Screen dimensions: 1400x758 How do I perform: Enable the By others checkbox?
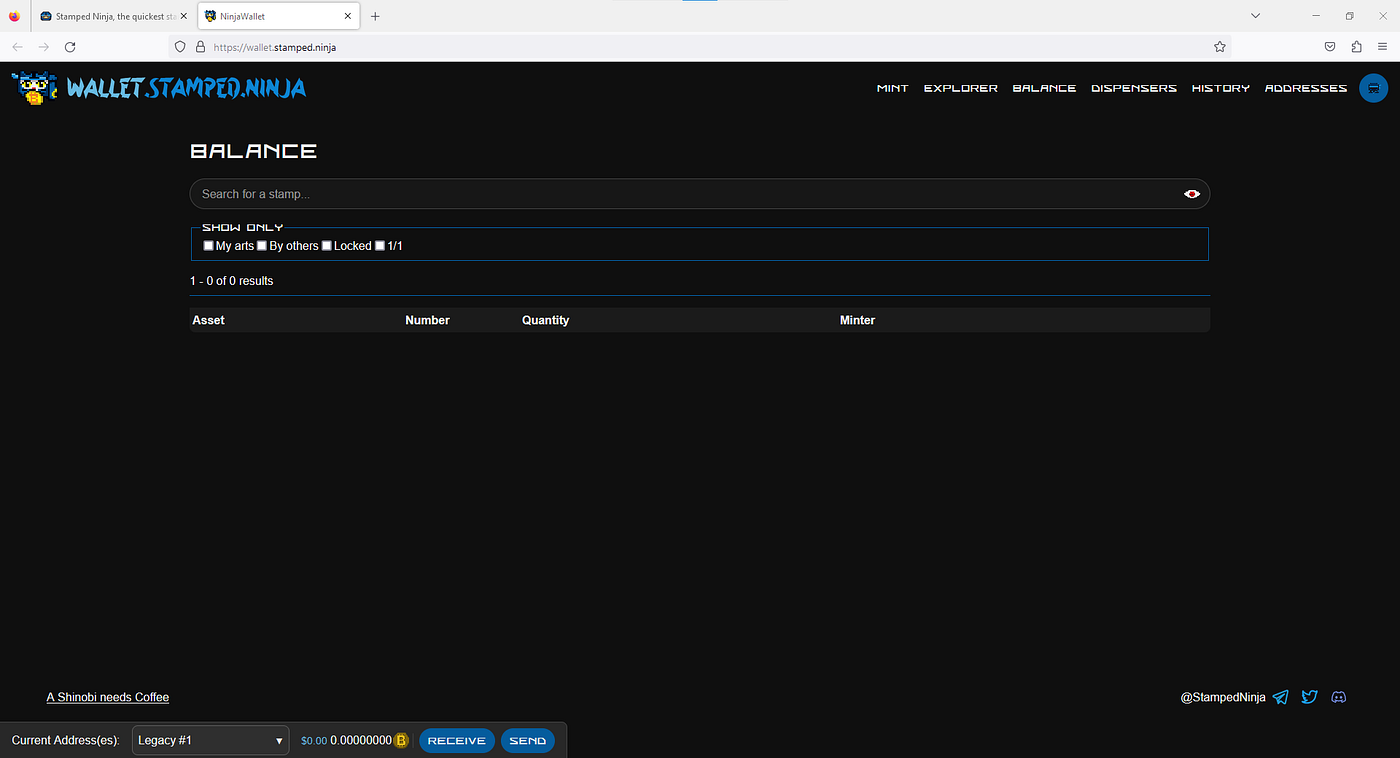coord(262,246)
